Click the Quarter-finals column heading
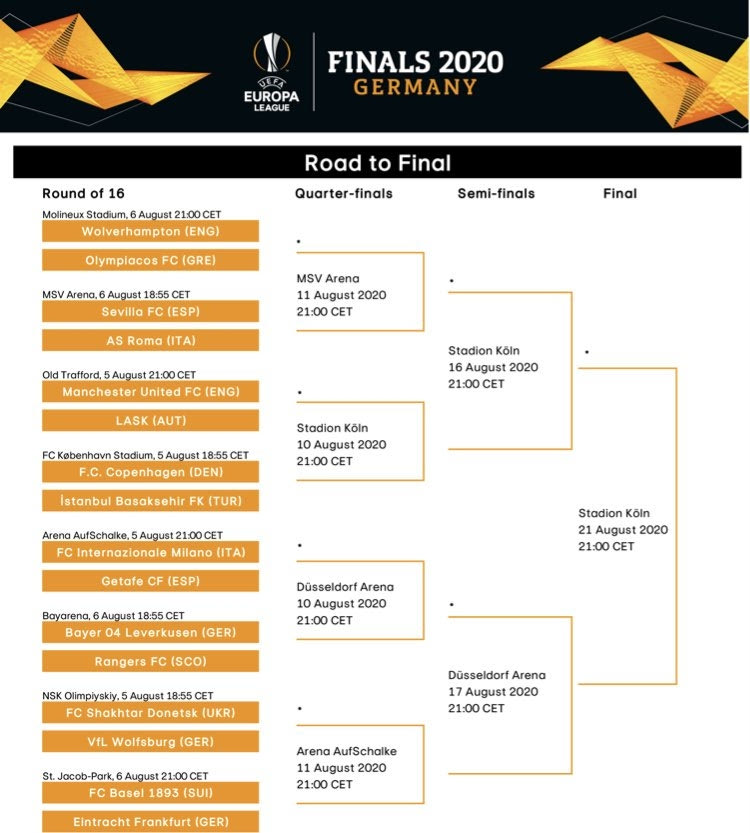 click(343, 194)
